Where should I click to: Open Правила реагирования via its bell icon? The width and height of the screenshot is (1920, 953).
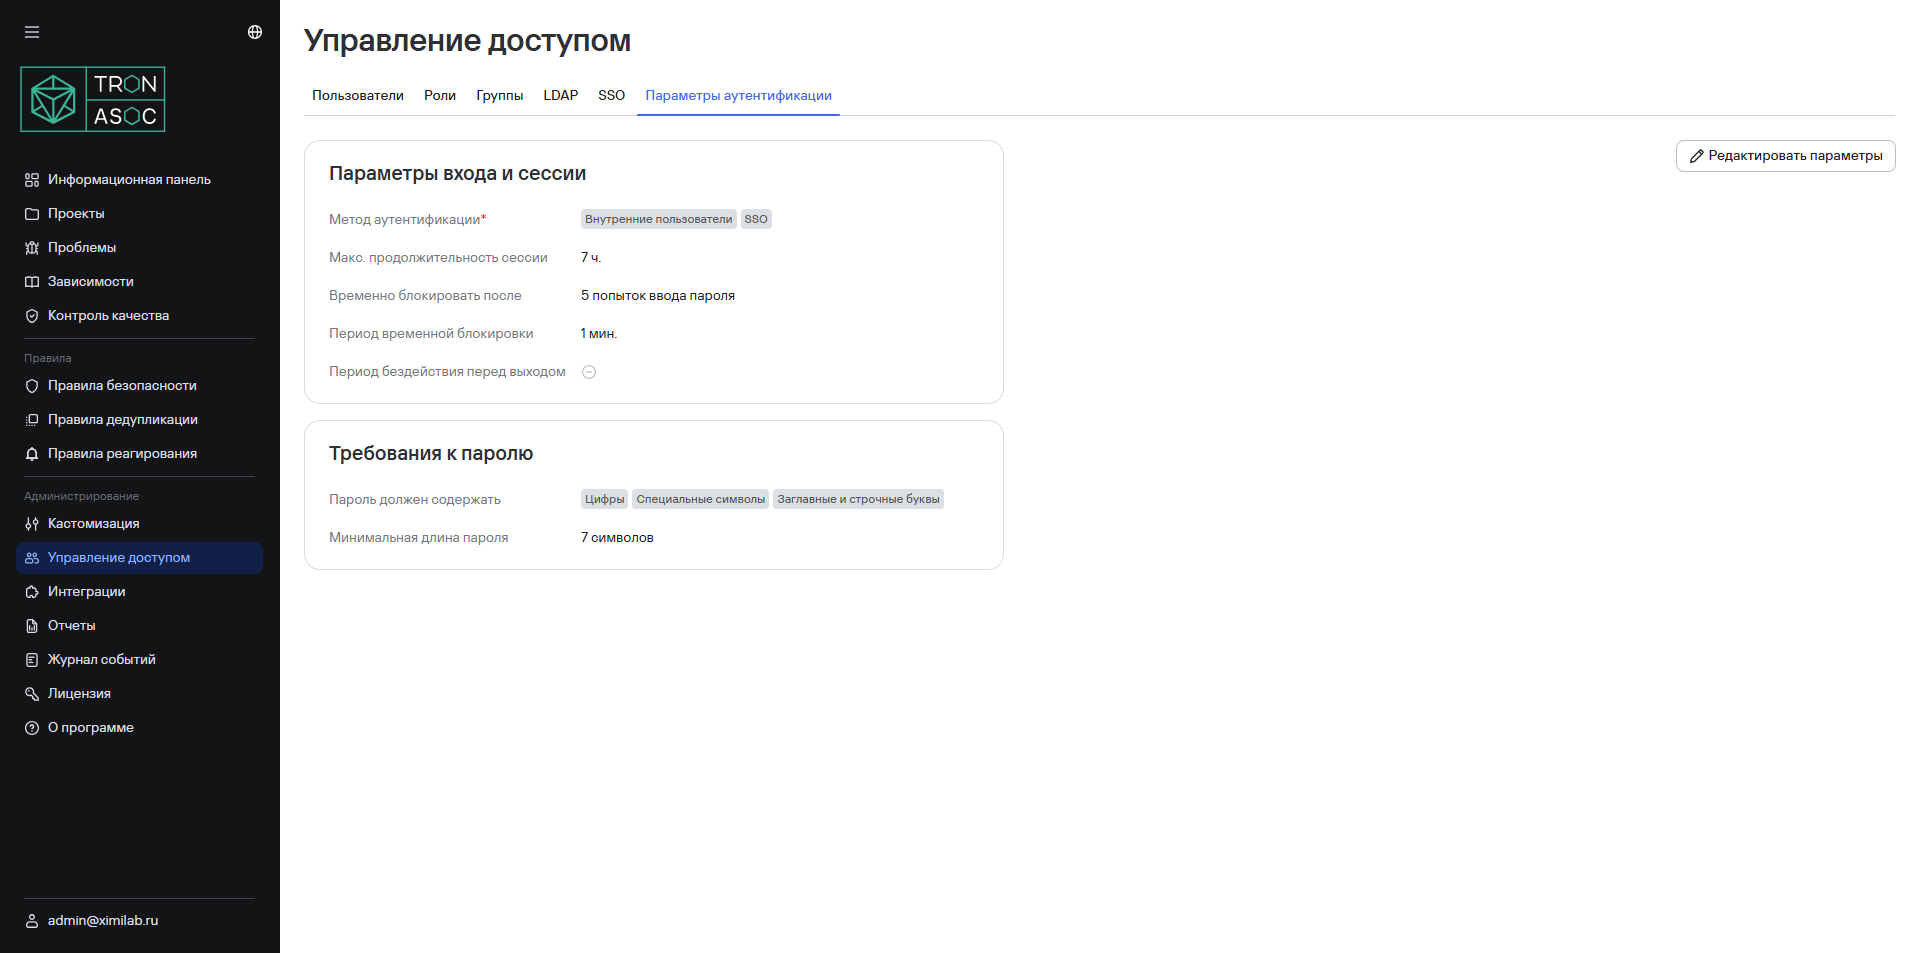(30, 453)
